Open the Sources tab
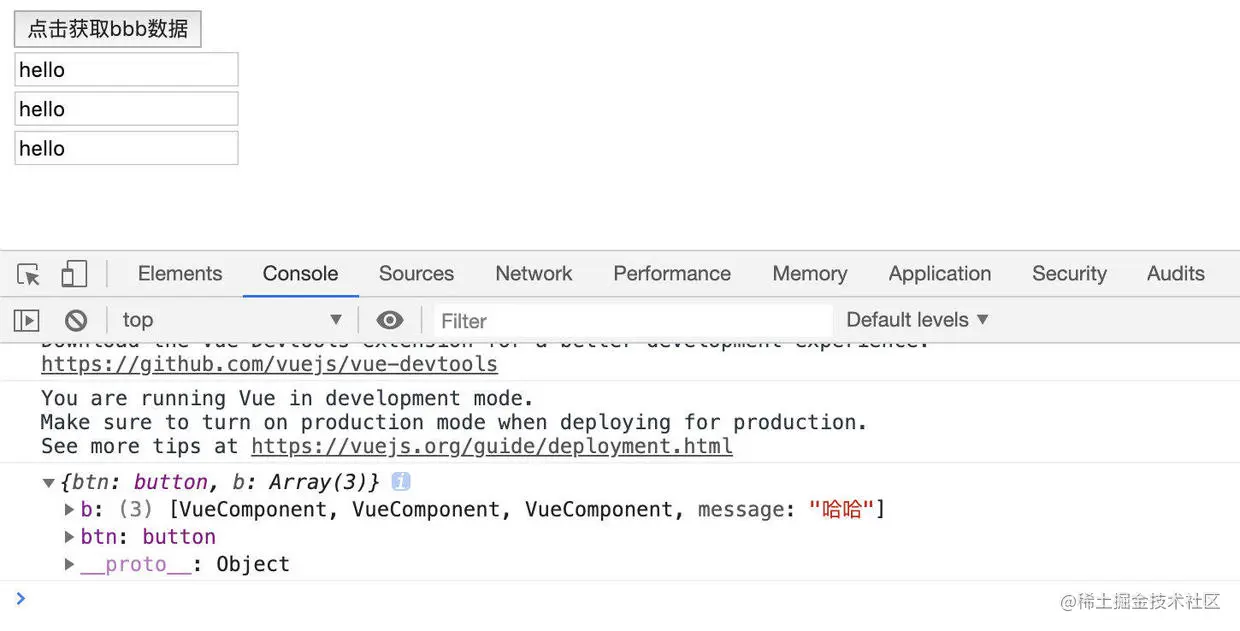Viewport: 1240px width, 631px height. (x=416, y=273)
